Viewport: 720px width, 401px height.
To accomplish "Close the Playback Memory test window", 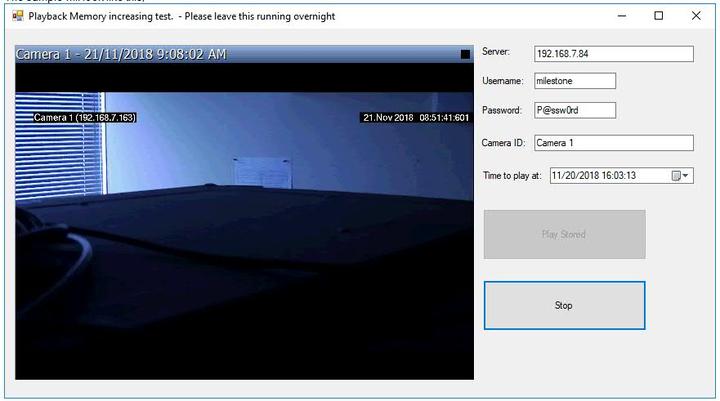I will pos(696,16).
